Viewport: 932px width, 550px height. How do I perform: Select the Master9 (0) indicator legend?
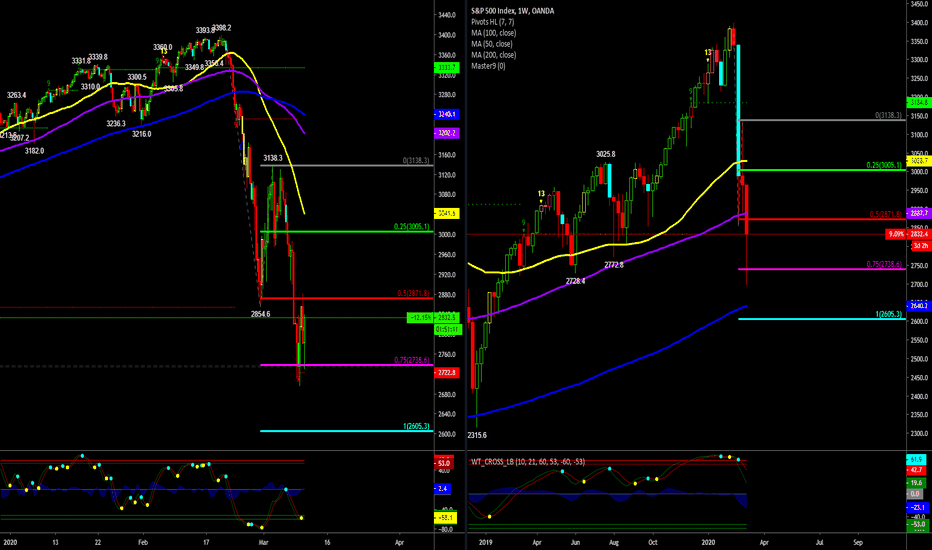[488, 66]
